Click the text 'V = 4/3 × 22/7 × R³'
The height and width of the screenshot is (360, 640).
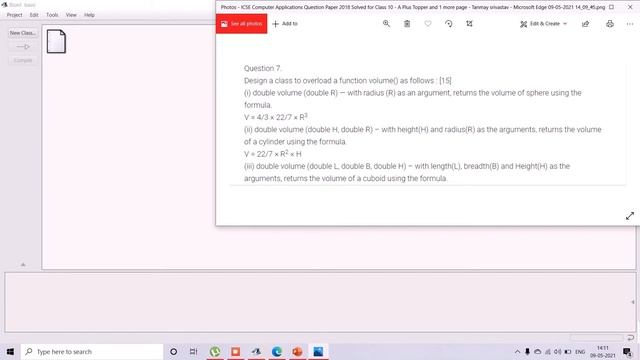click(x=276, y=117)
